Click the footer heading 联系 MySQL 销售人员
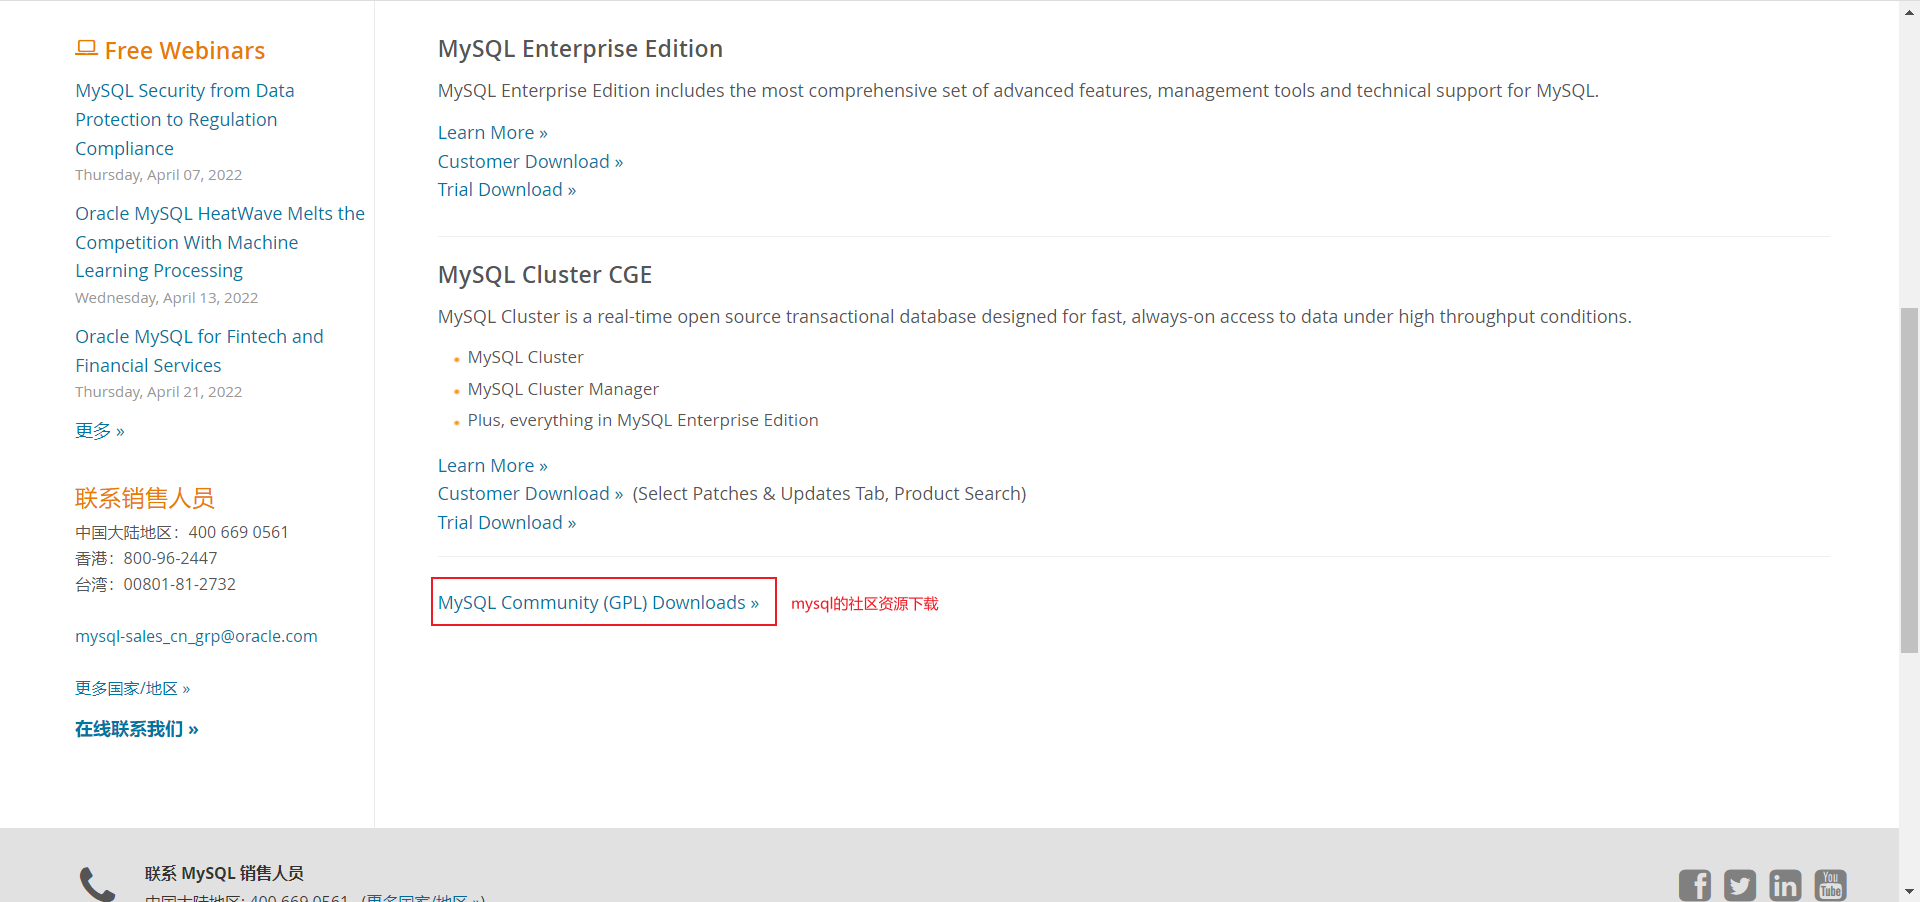This screenshot has height=902, width=1920. click(x=224, y=873)
